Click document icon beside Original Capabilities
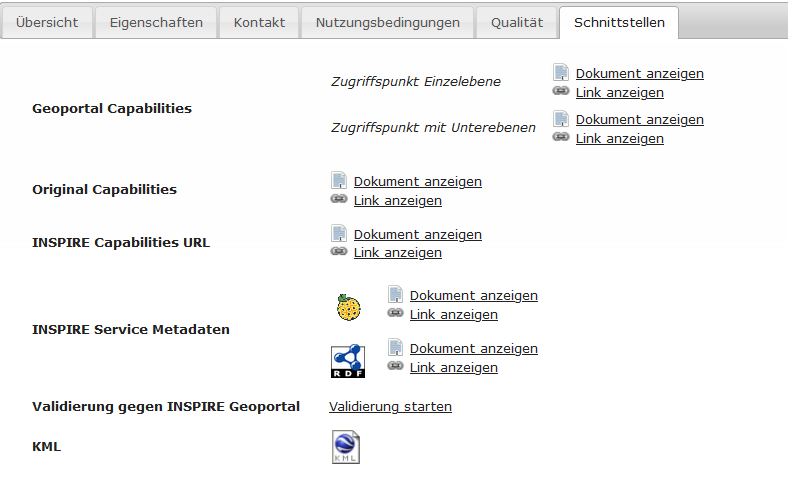 coord(339,180)
